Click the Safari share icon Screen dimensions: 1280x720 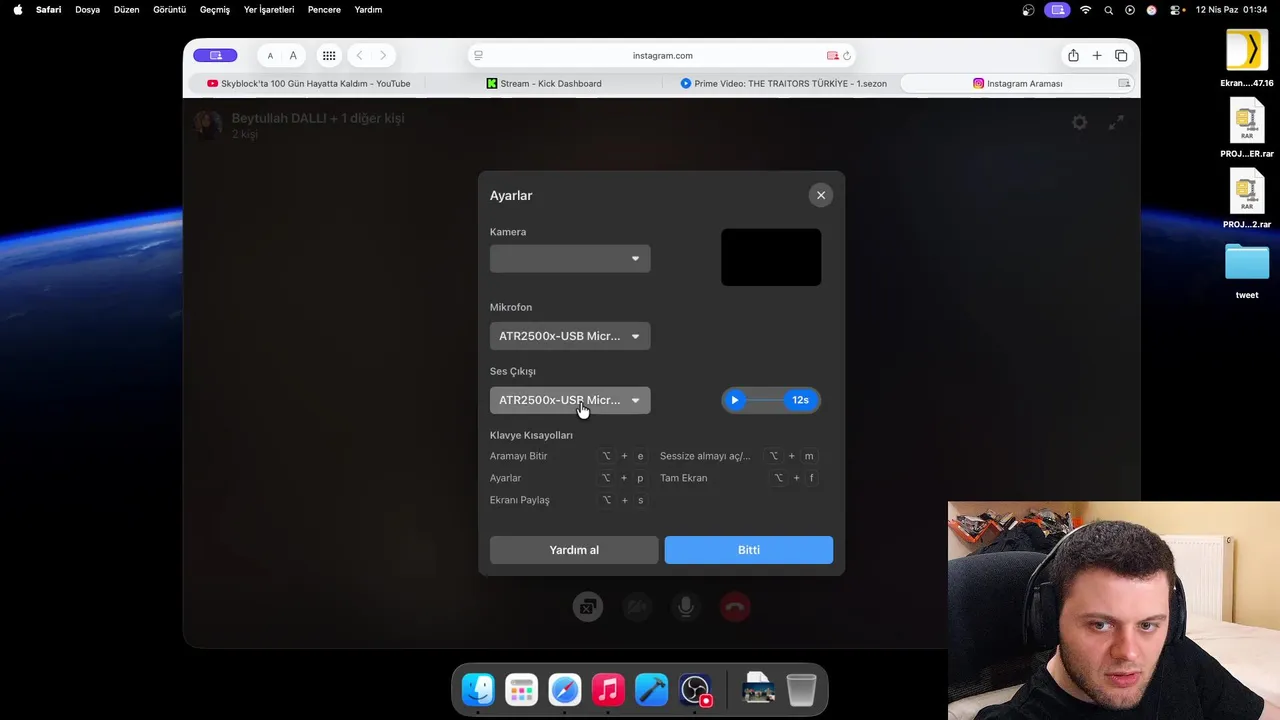click(1073, 56)
